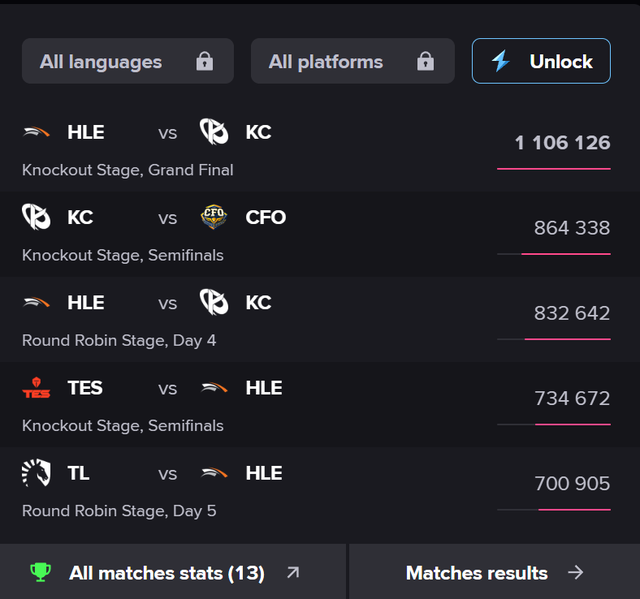Click the Team Liquid logo

pyautogui.click(x=37, y=473)
